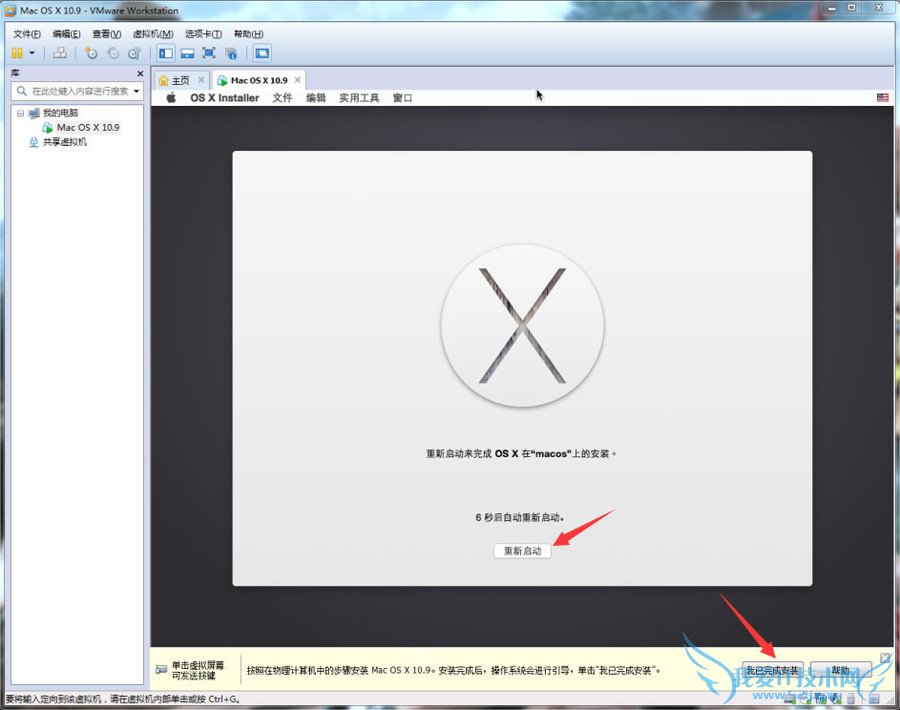Open the 虚拟机(M) menu
Screen dimensions: 900x710
tap(153, 34)
